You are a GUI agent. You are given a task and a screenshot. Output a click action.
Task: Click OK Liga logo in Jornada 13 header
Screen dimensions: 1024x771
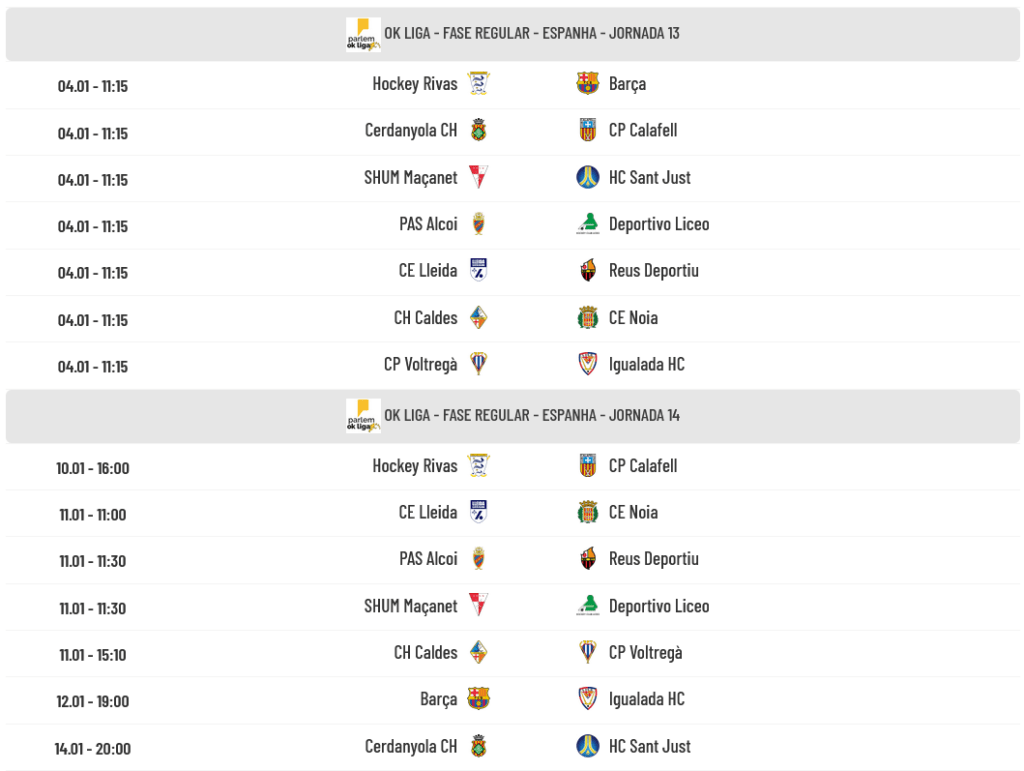363,34
